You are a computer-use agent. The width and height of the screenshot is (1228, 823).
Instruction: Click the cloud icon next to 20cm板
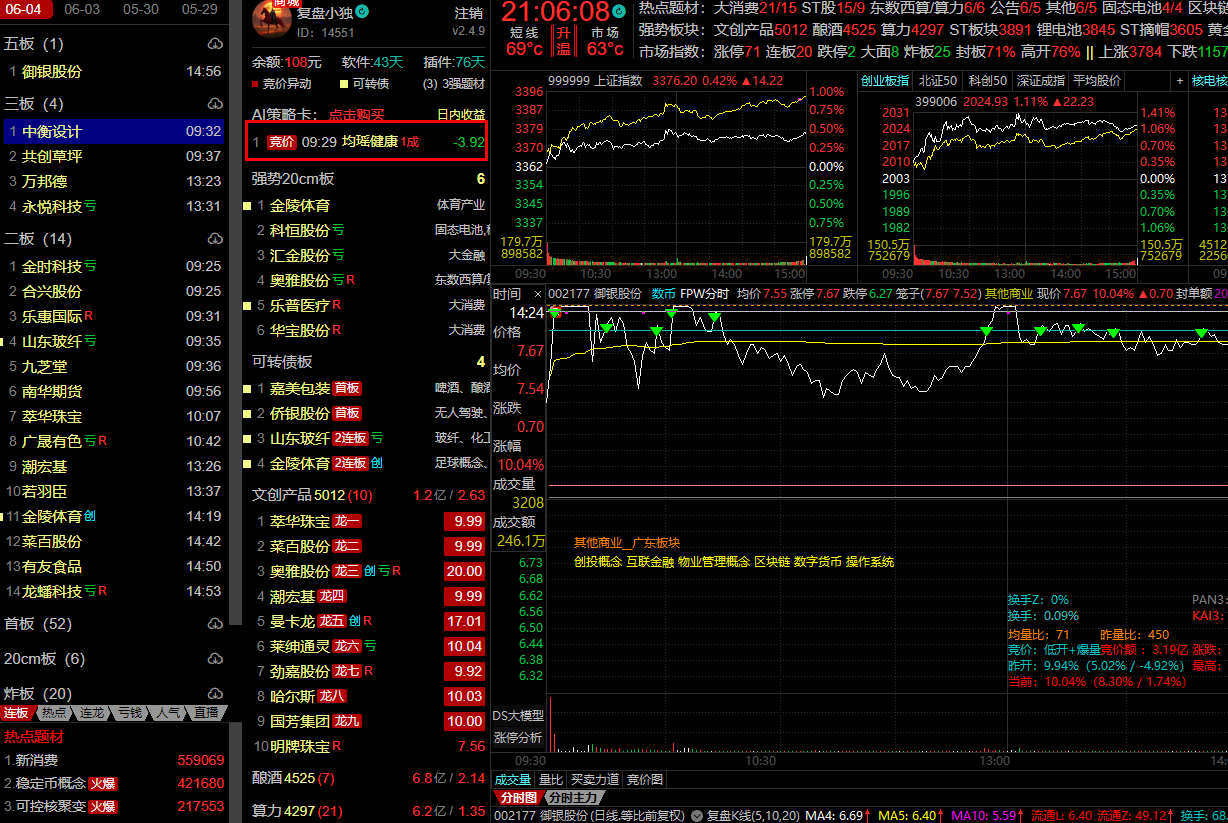215,659
